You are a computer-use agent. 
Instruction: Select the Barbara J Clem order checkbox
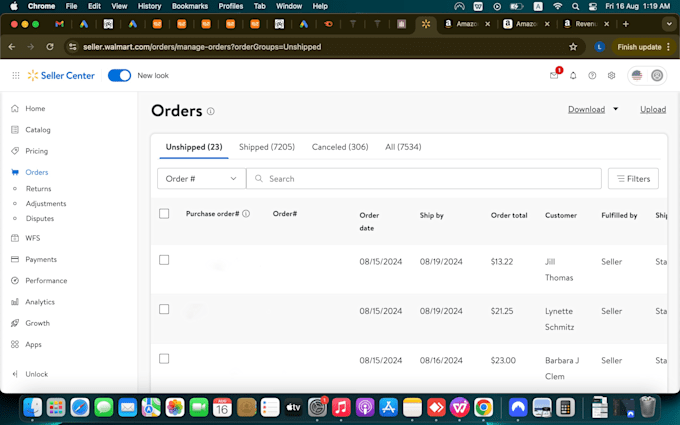164,359
